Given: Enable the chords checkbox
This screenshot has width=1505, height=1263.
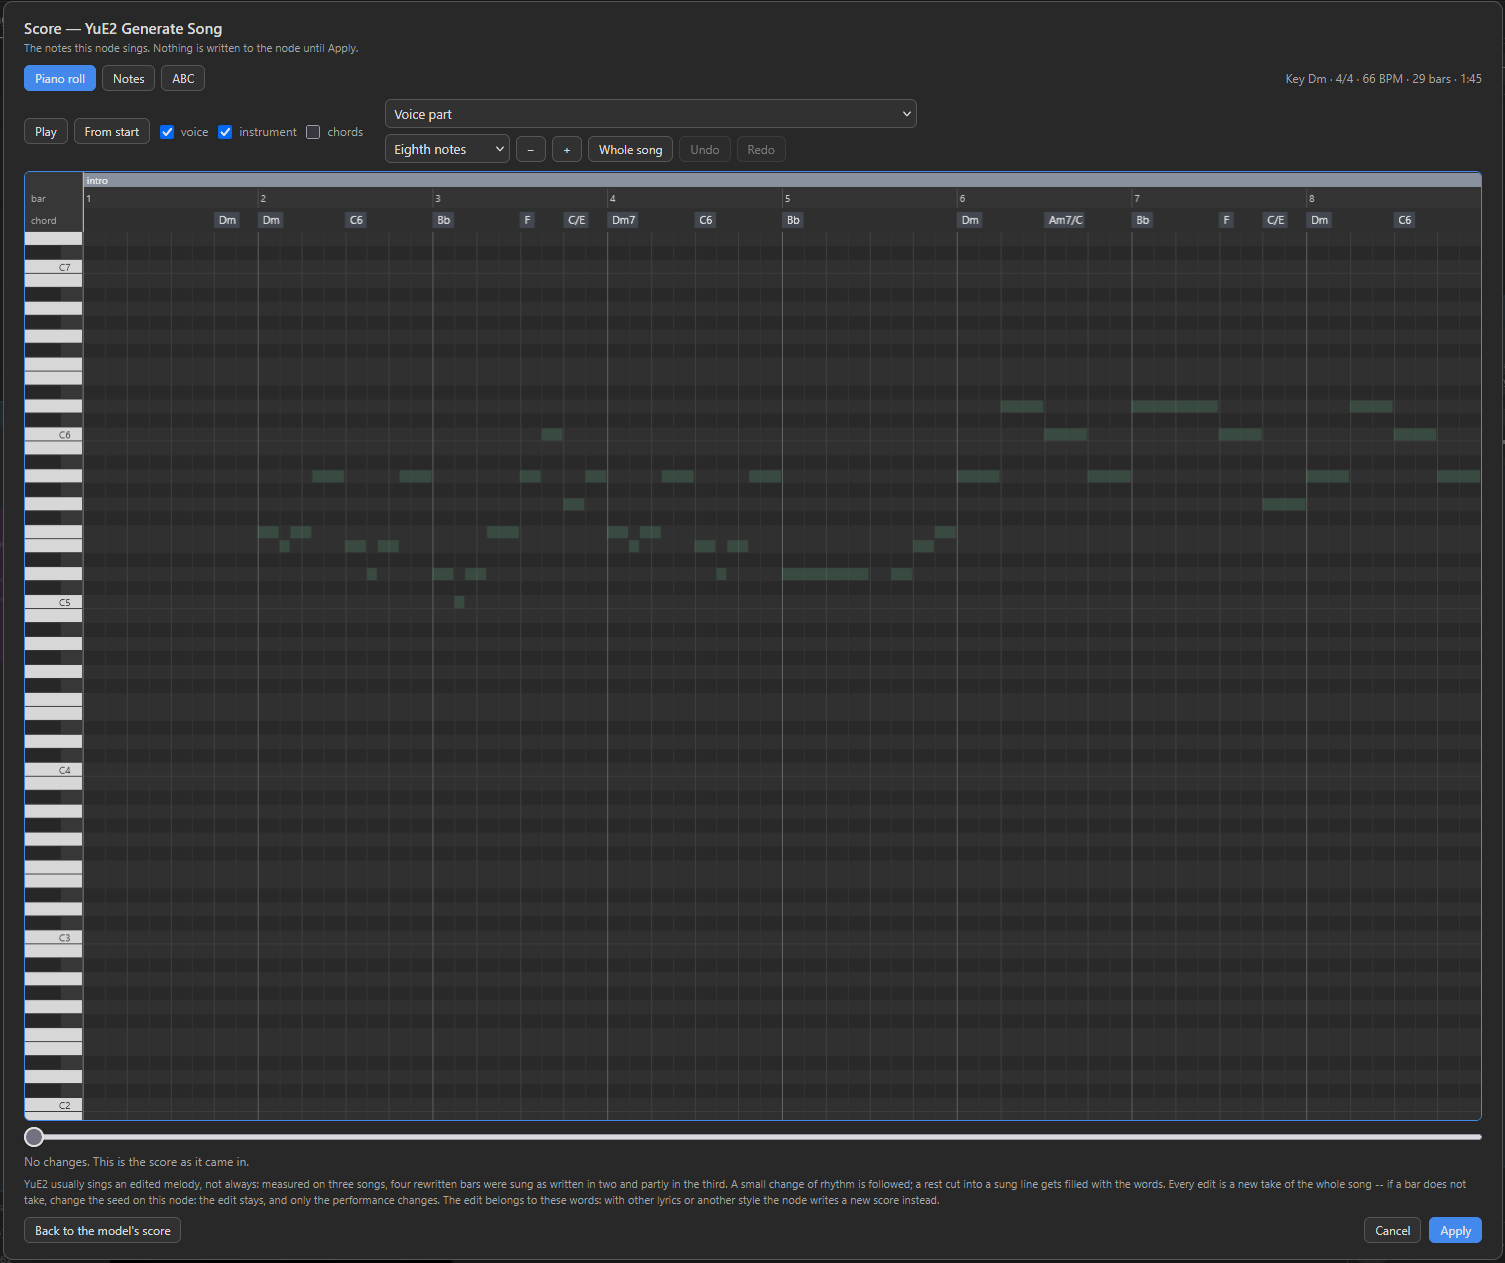Looking at the screenshot, I should (313, 132).
